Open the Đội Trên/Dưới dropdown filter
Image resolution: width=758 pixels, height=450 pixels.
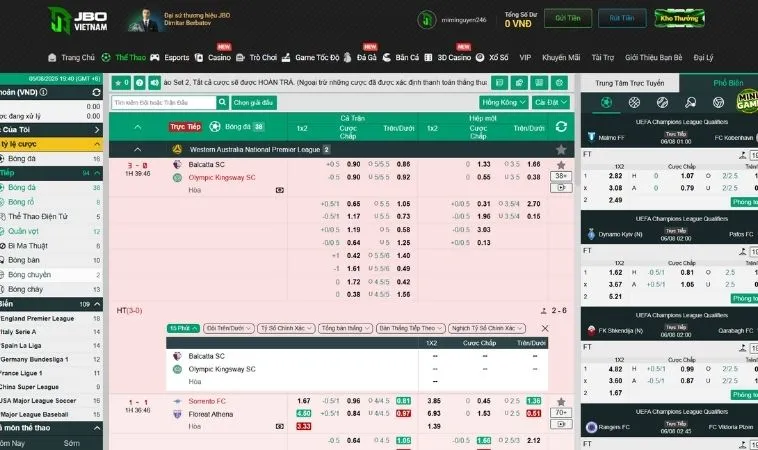229,328
